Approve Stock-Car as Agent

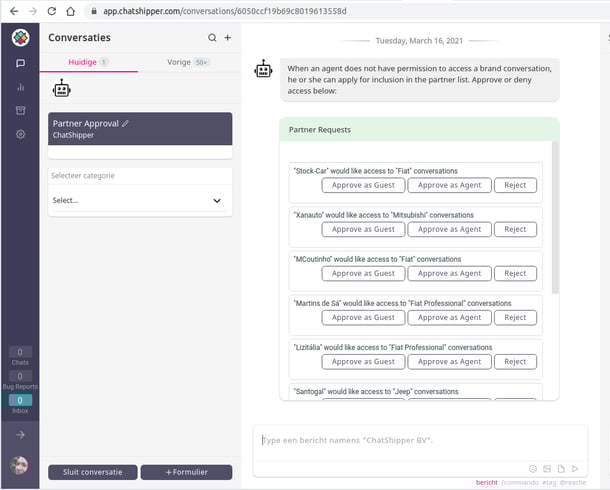[449, 185]
